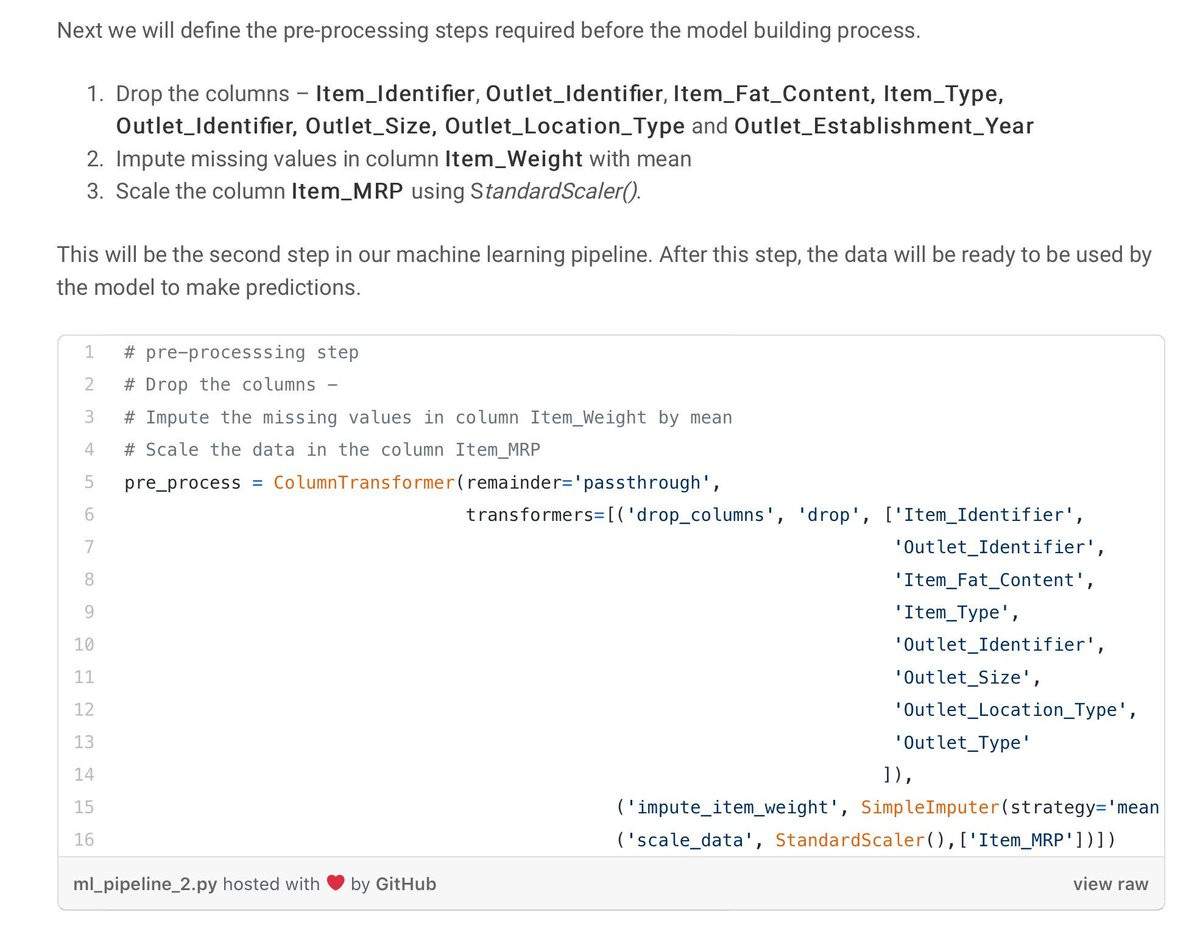
Task: Select line number 9 in the gutter
Action: 89,612
